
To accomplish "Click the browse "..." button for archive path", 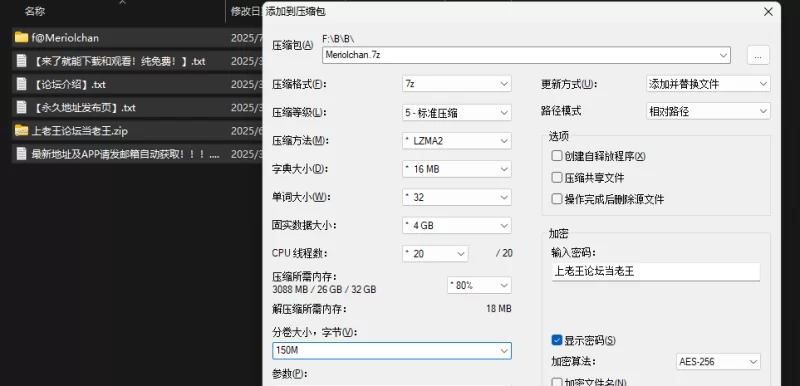I will (758, 55).
